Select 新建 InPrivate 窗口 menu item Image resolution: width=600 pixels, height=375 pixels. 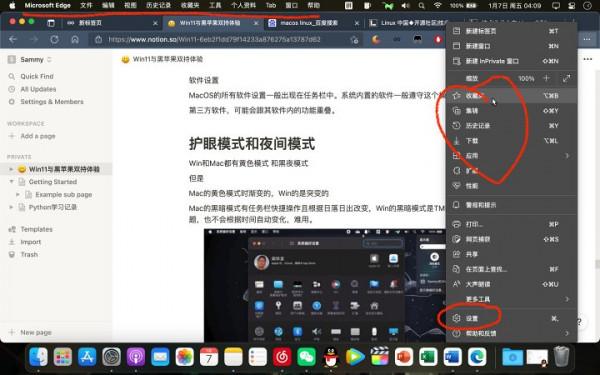[511, 61]
